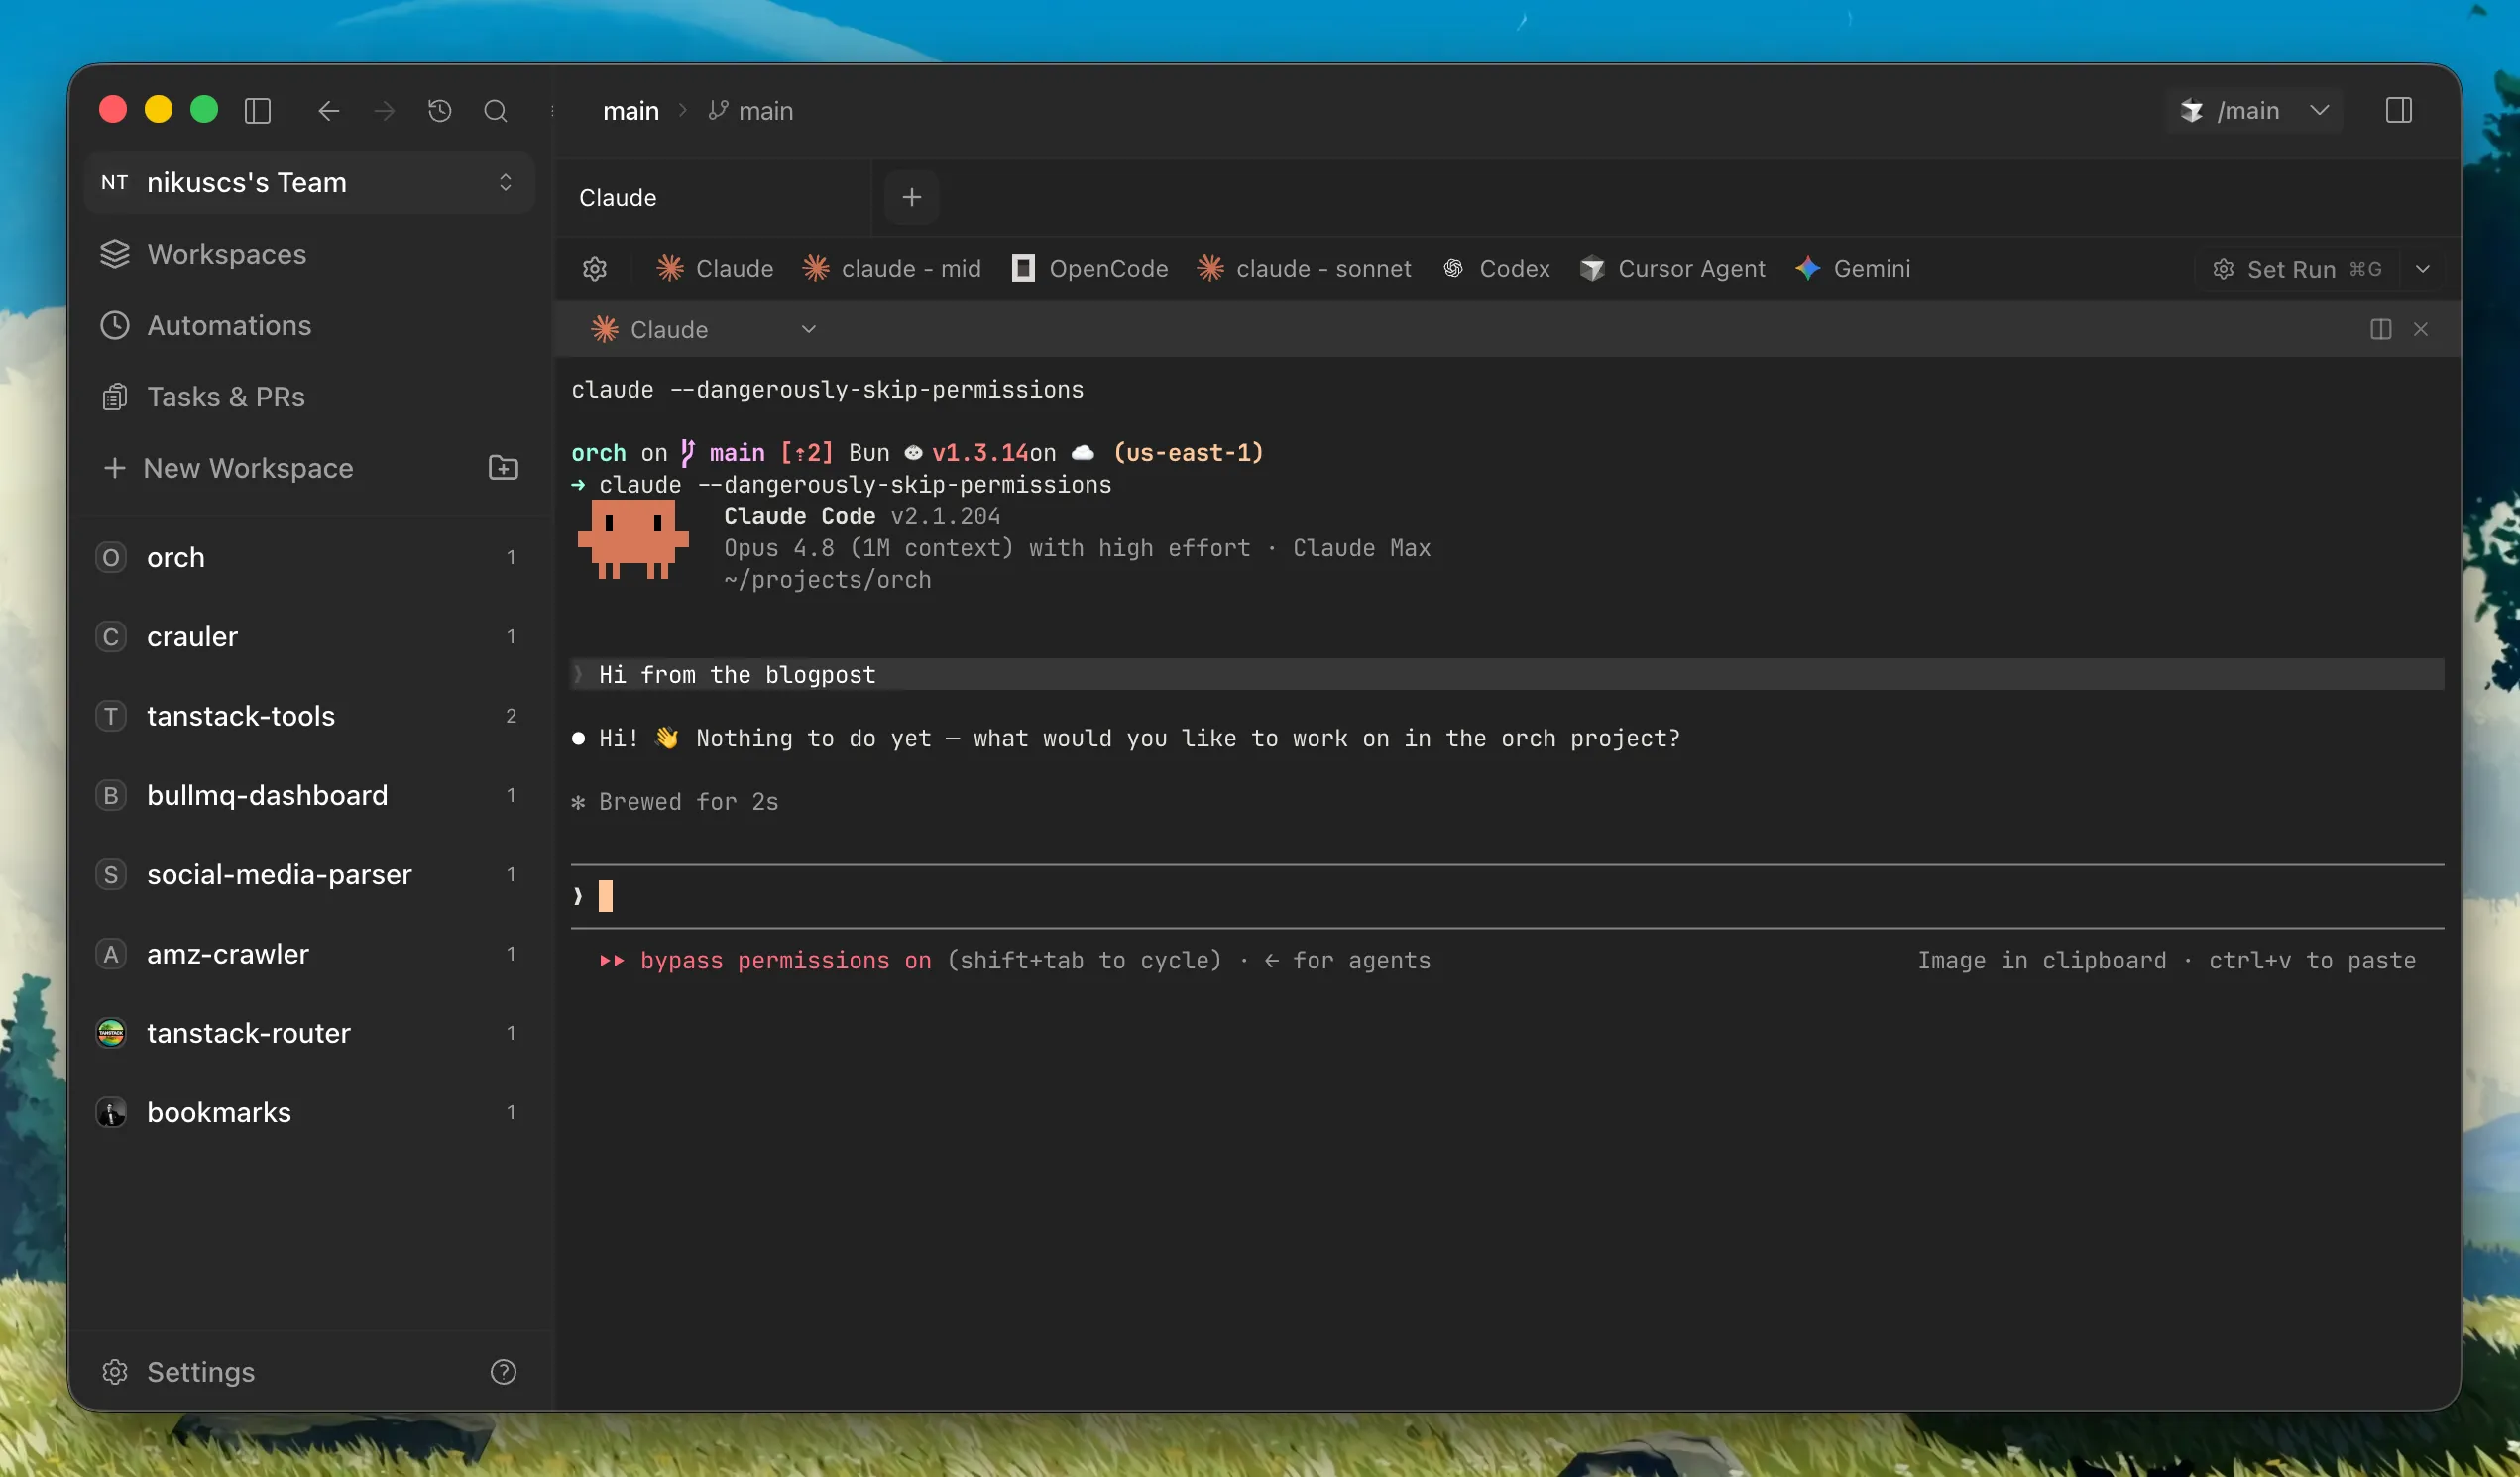Screen dimensions: 2520x1477
Task: Select the crauler workspace
Action: click(x=309, y=636)
